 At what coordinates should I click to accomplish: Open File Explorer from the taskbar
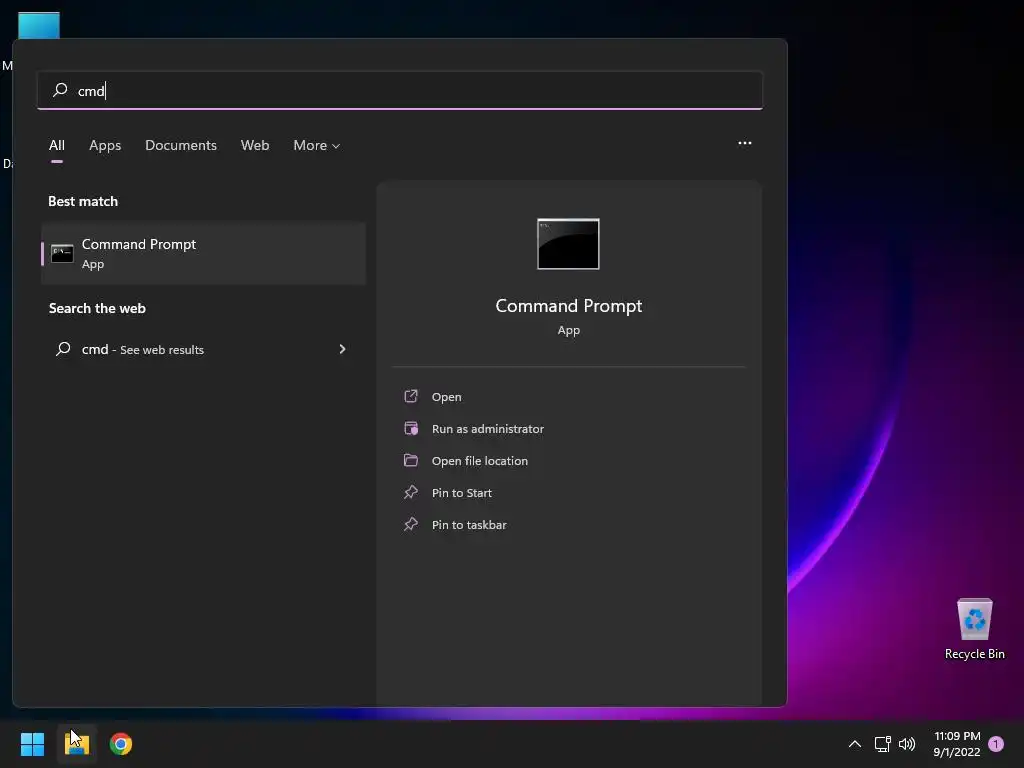[x=76, y=744]
